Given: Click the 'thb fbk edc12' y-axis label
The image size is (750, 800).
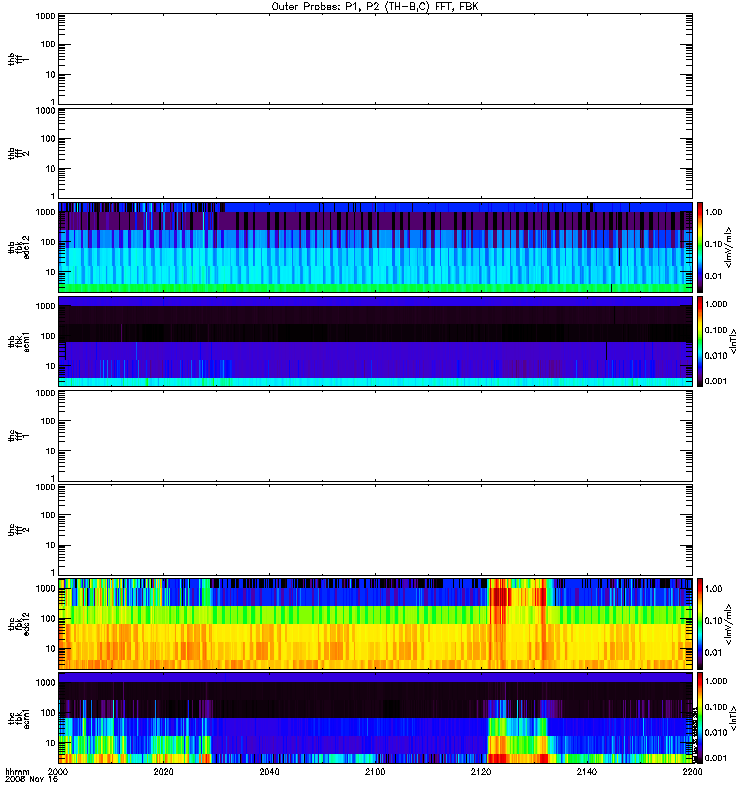Looking at the screenshot, I should 18,247.
